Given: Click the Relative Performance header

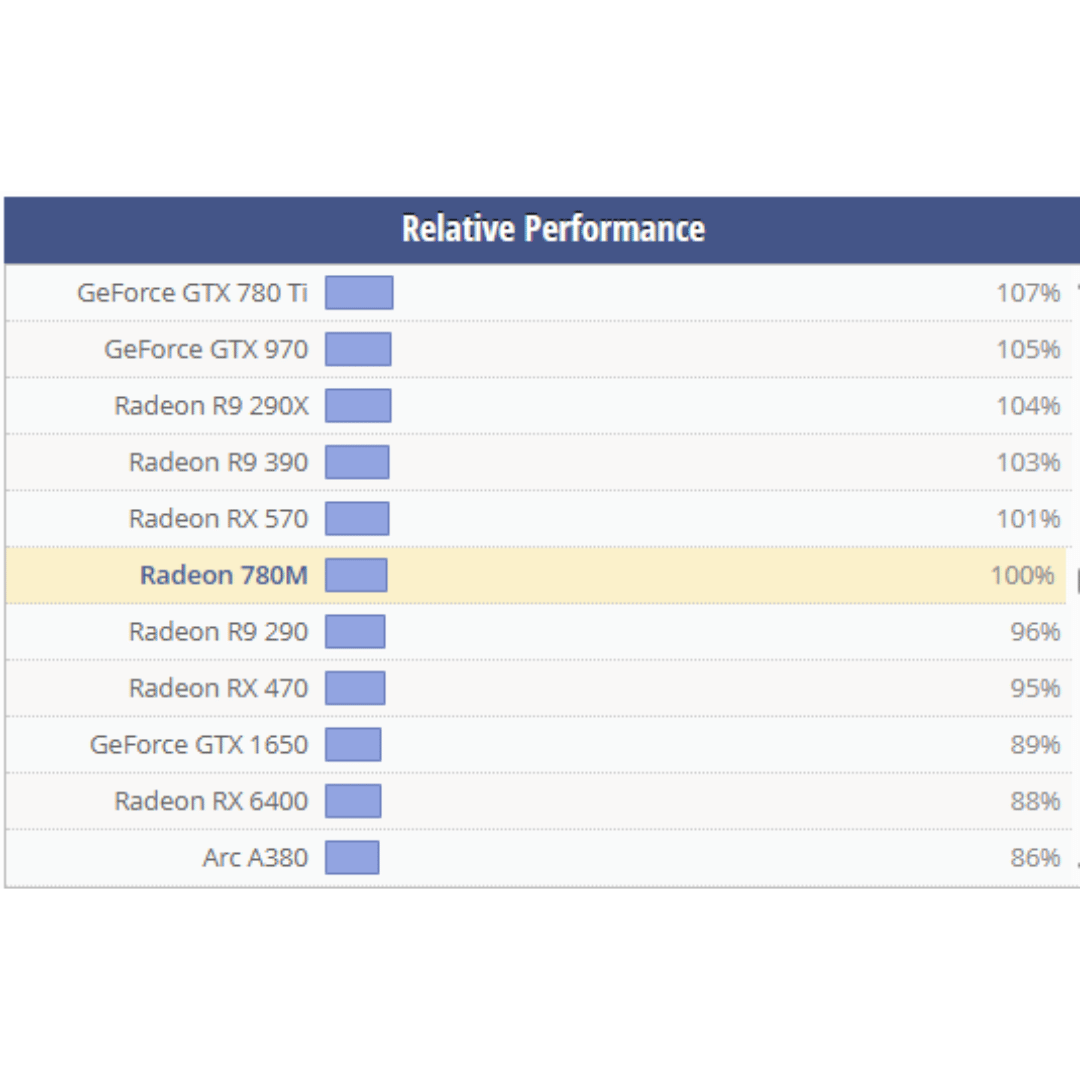Looking at the screenshot, I should tap(553, 229).
